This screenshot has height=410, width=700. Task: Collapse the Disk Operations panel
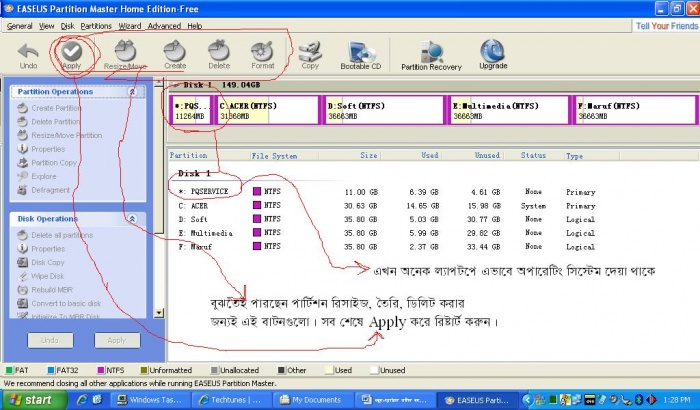click(x=132, y=219)
